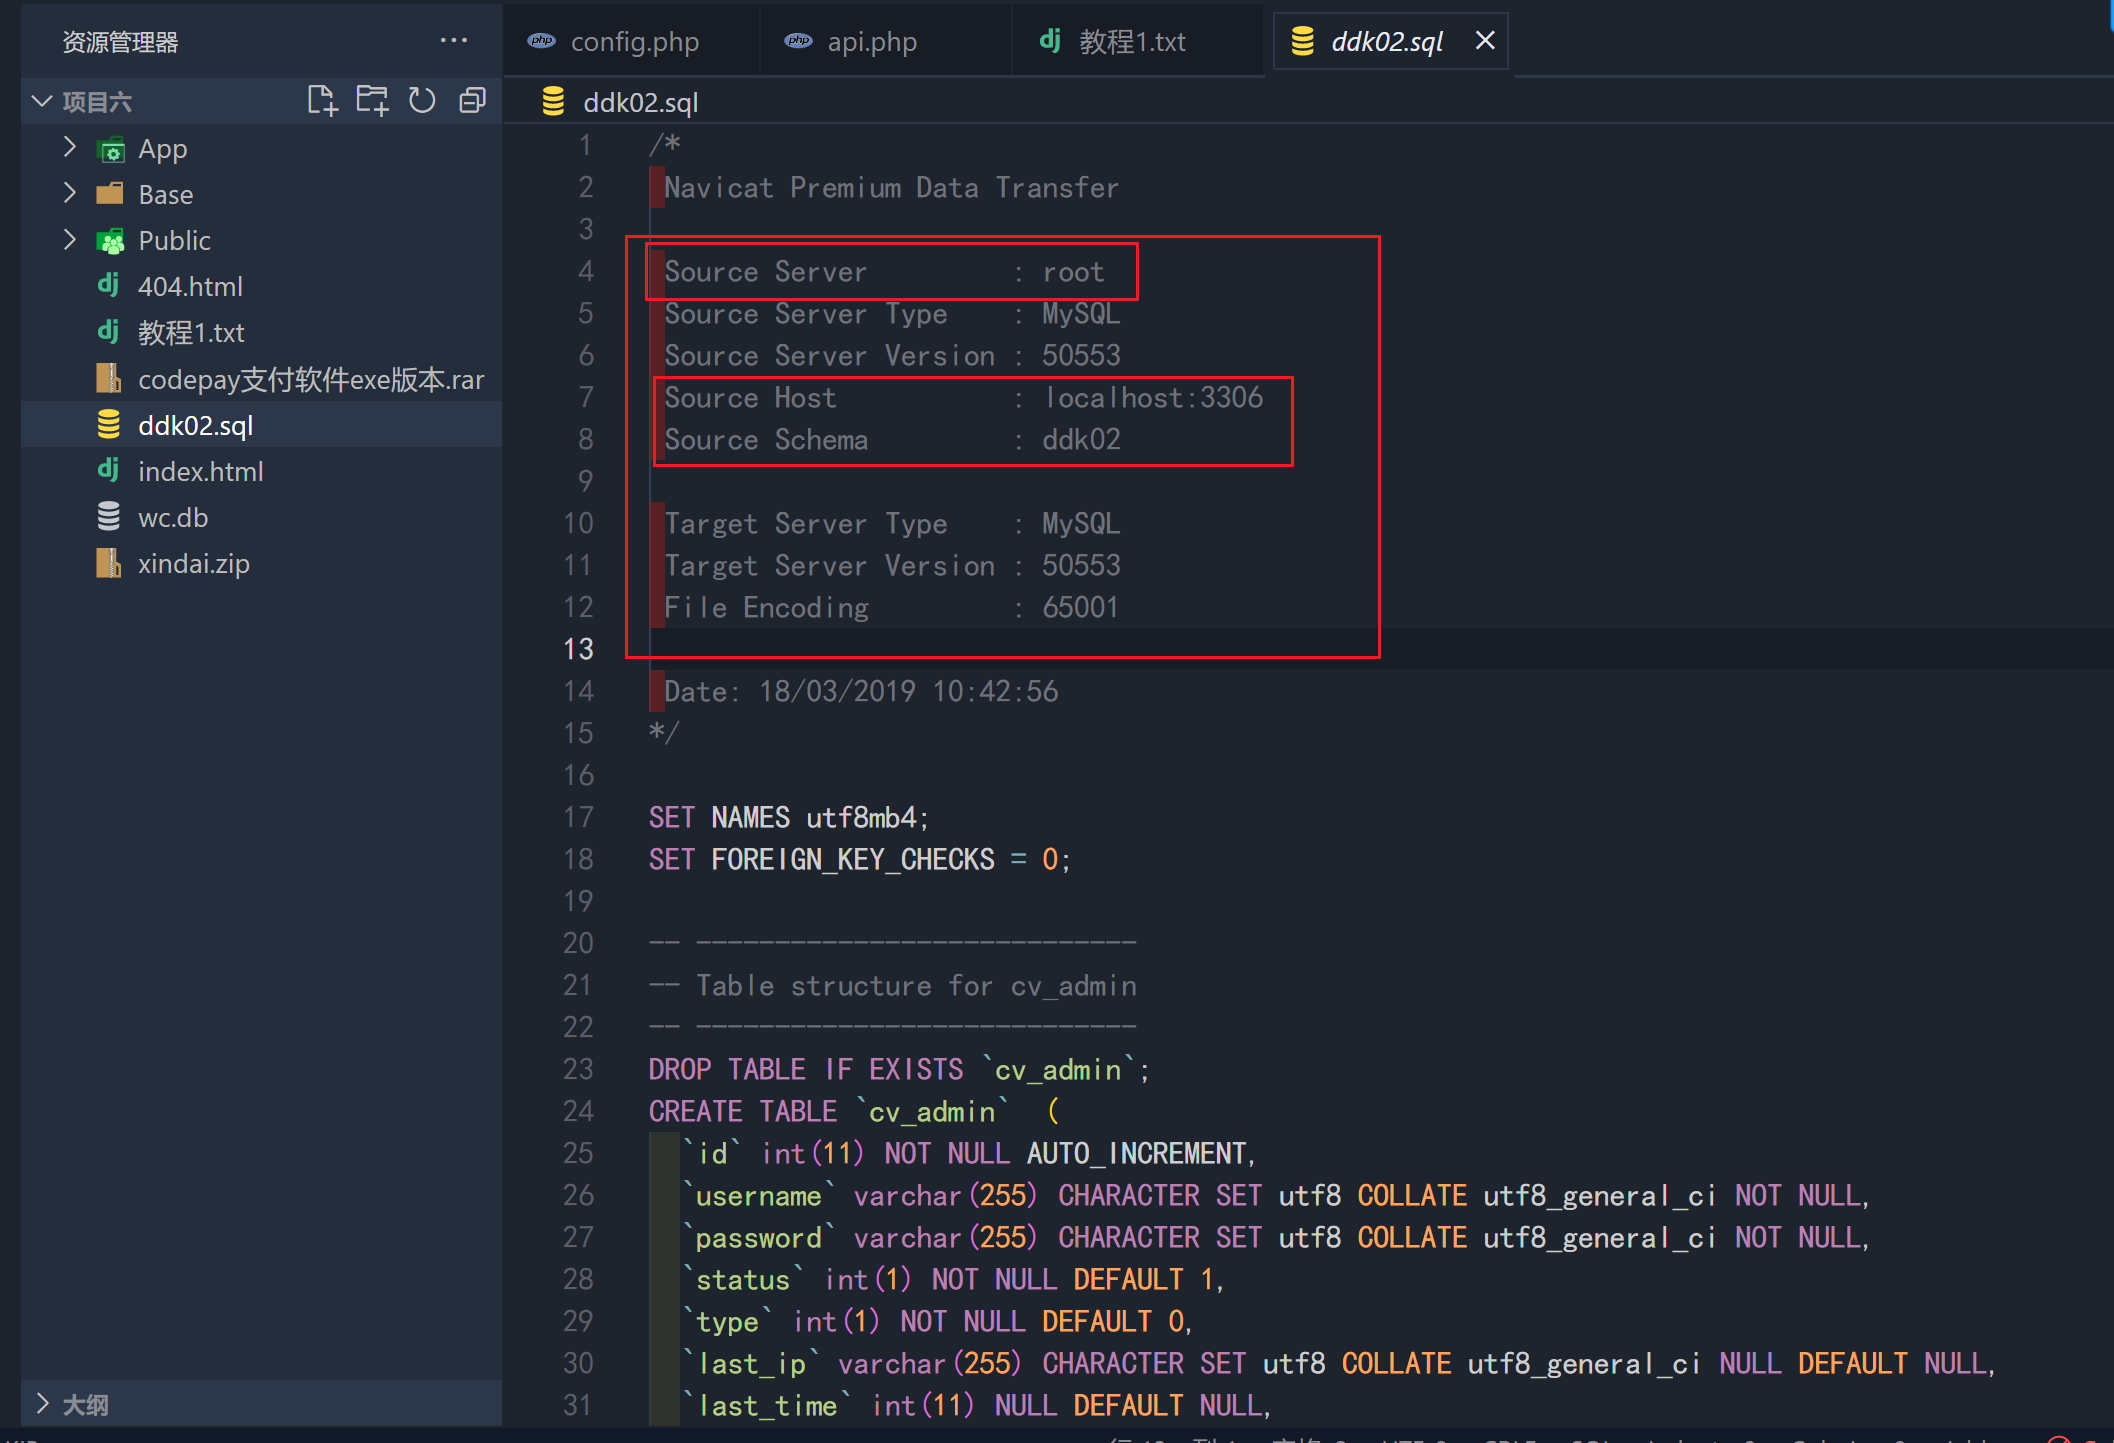Click the ddk02.sql database icon in tree
The height and width of the screenshot is (1443, 2114).
click(x=109, y=425)
